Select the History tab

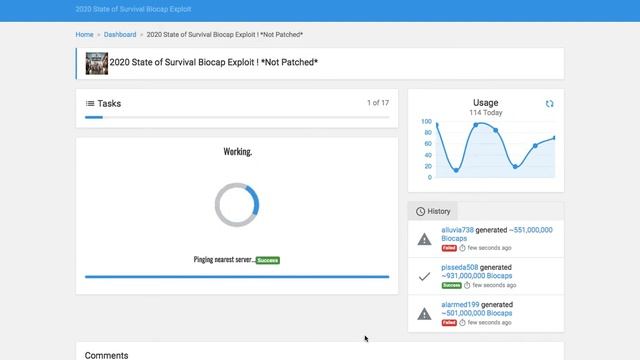coord(433,211)
